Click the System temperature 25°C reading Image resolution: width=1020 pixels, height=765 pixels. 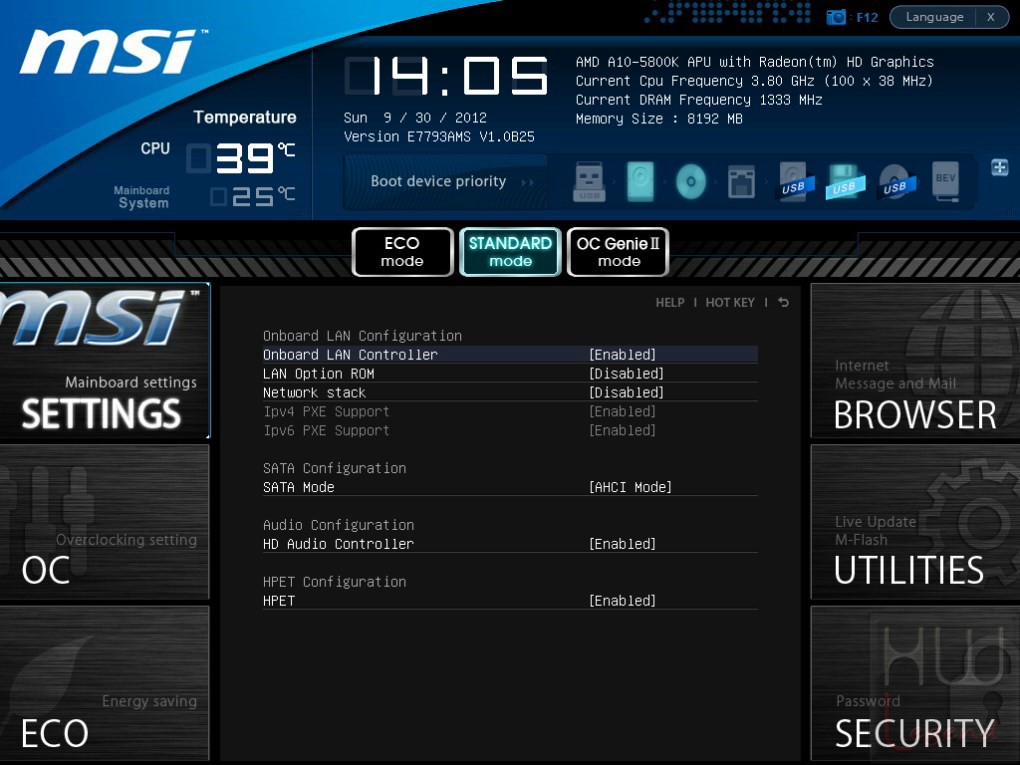tap(253, 196)
